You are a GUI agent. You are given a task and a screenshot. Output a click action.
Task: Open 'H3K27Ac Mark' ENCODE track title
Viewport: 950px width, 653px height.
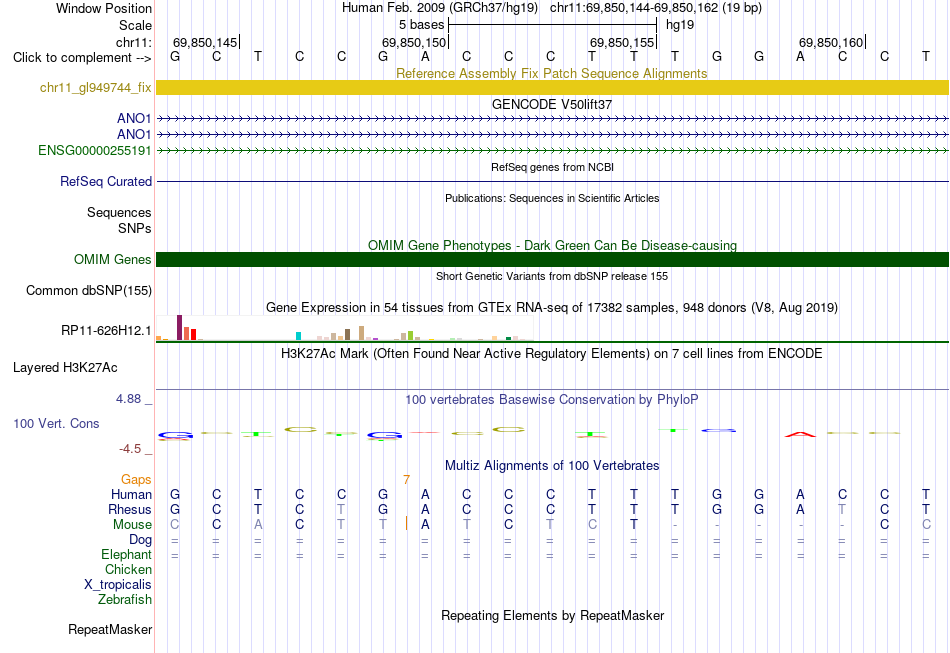click(x=552, y=354)
